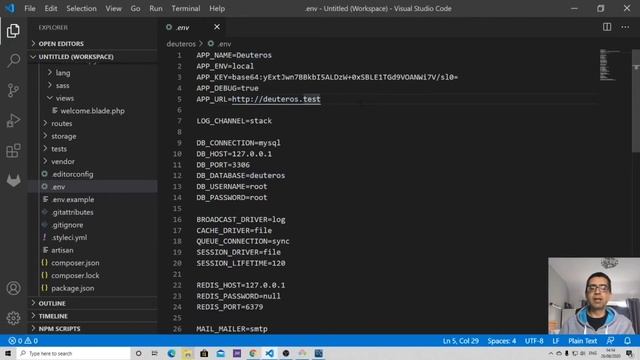640x360 pixels.
Task: Click deuteros in the breadcrumb
Action: (181, 44)
